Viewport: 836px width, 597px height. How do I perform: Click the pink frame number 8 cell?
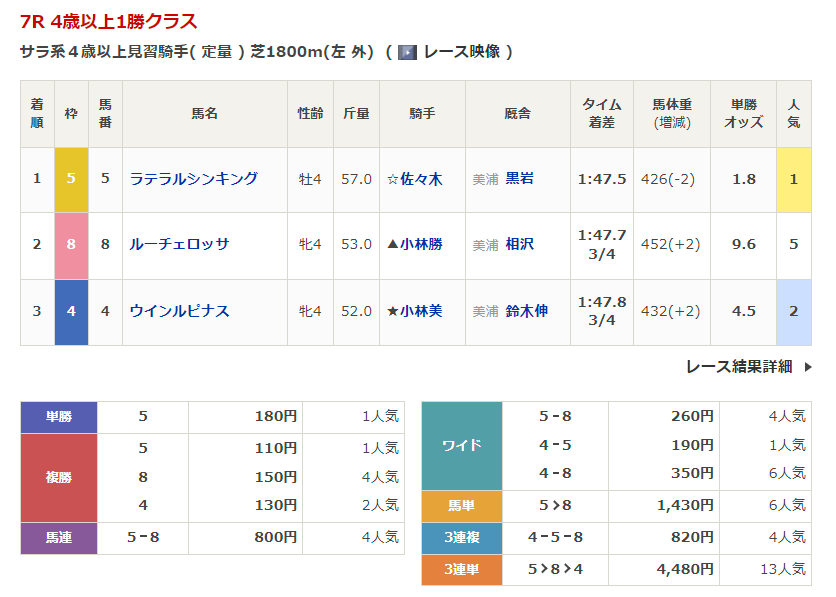(71, 245)
